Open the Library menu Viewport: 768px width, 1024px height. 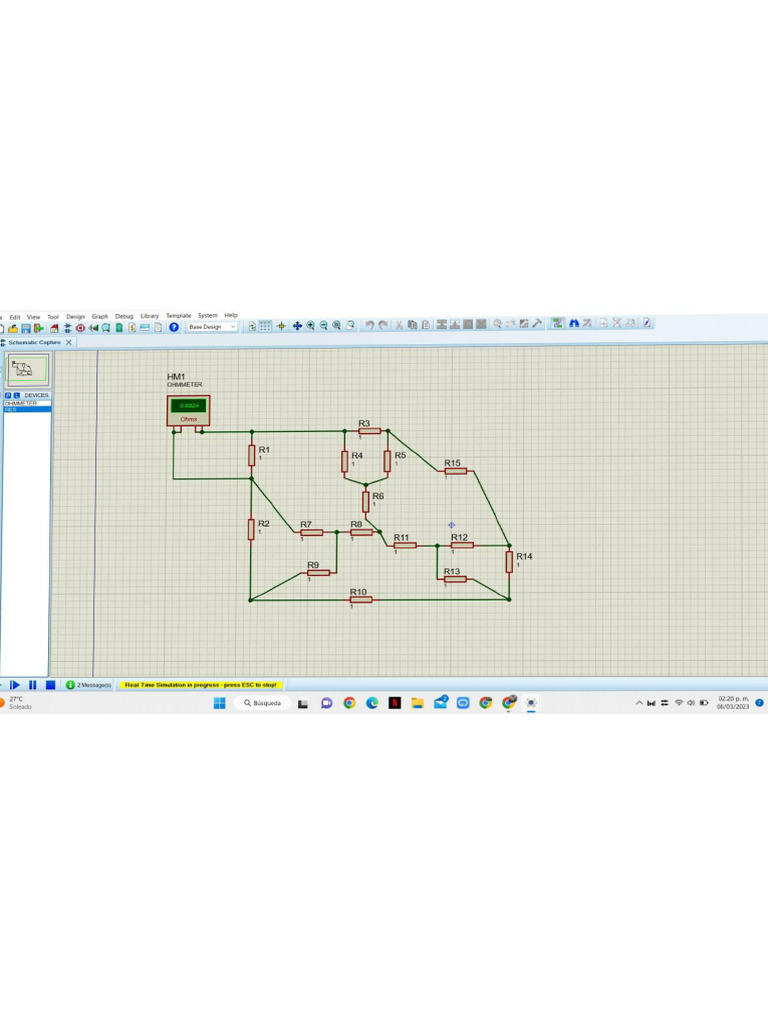(149, 316)
